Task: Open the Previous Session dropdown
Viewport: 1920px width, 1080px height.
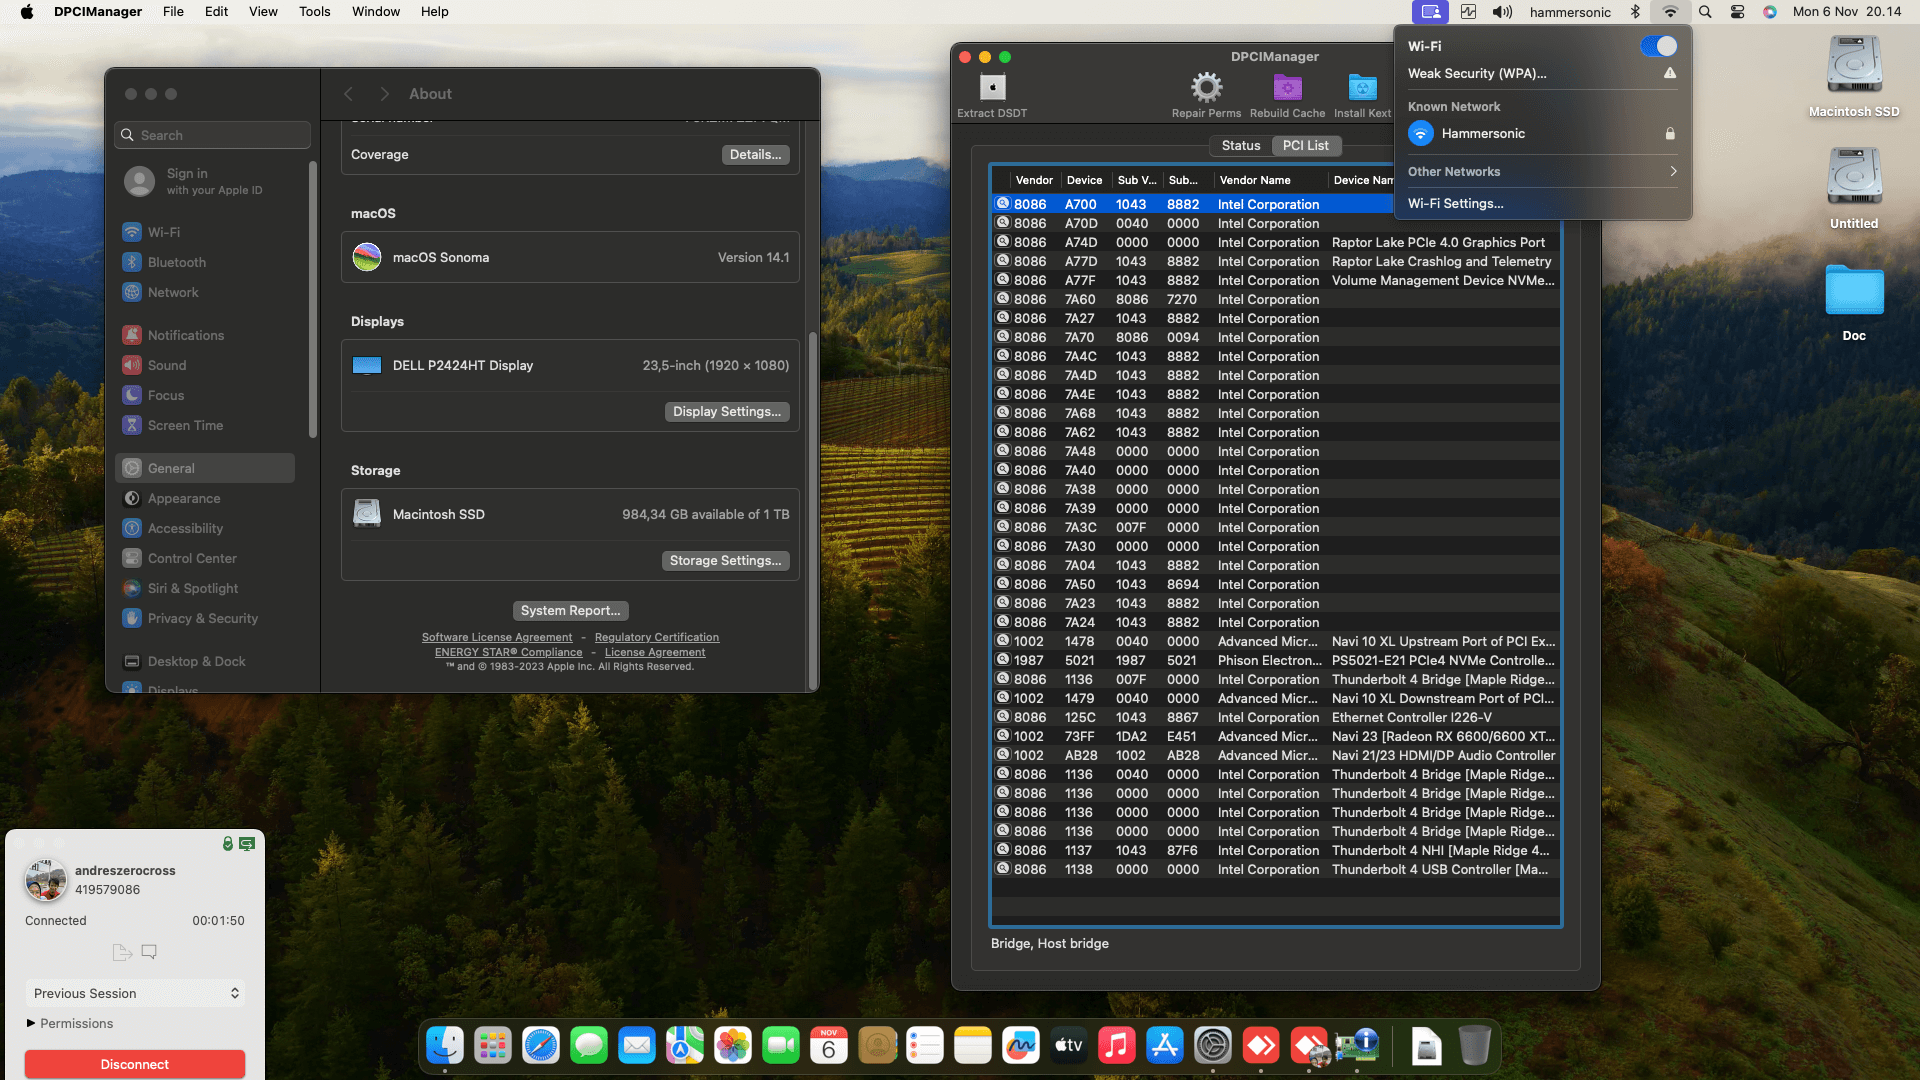Action: point(135,993)
